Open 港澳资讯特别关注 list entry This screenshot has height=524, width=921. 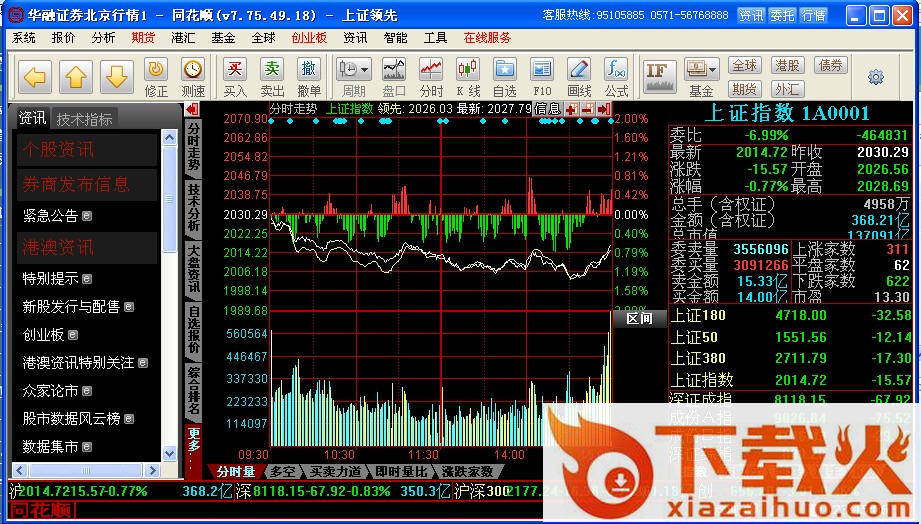pyautogui.click(x=85, y=363)
